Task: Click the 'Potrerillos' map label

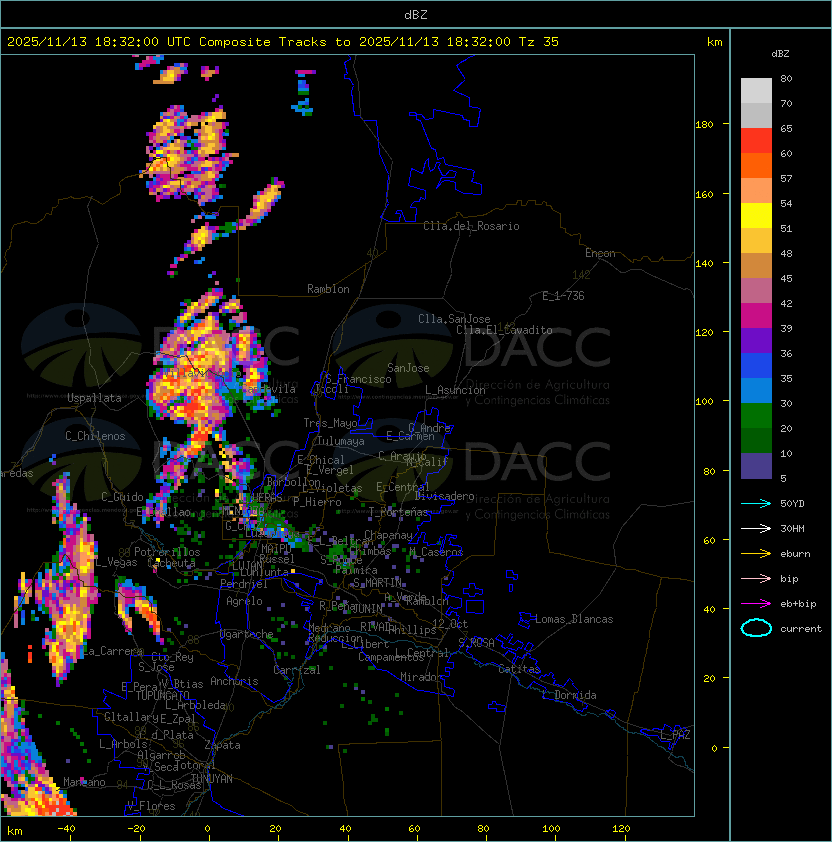Action: click(x=167, y=552)
